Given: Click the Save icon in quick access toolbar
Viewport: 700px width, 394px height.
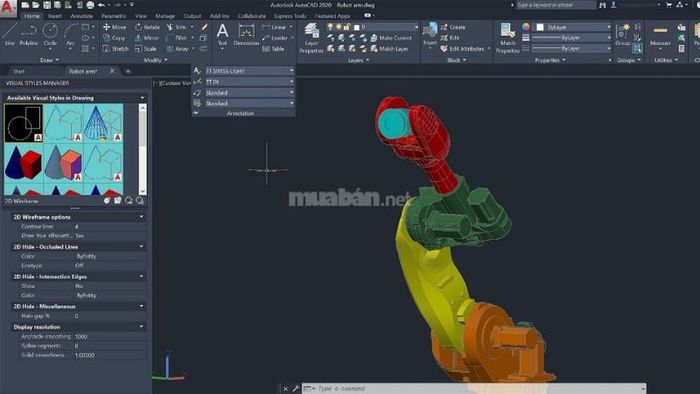Looking at the screenshot, I should point(47,5).
